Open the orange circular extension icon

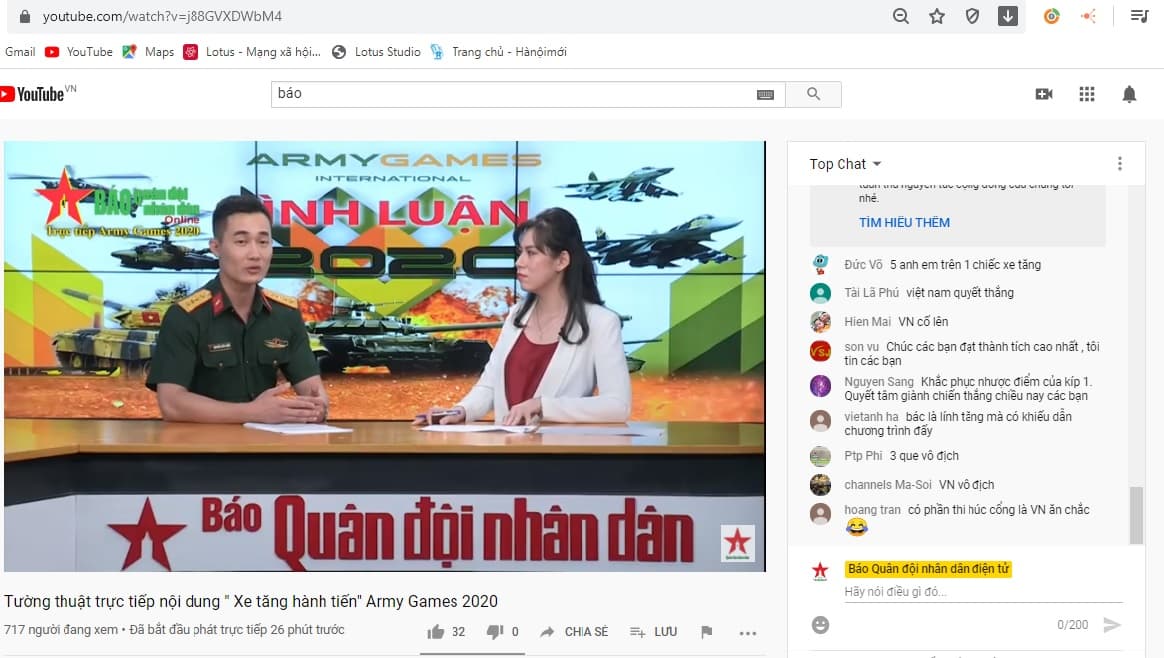(x=1051, y=16)
